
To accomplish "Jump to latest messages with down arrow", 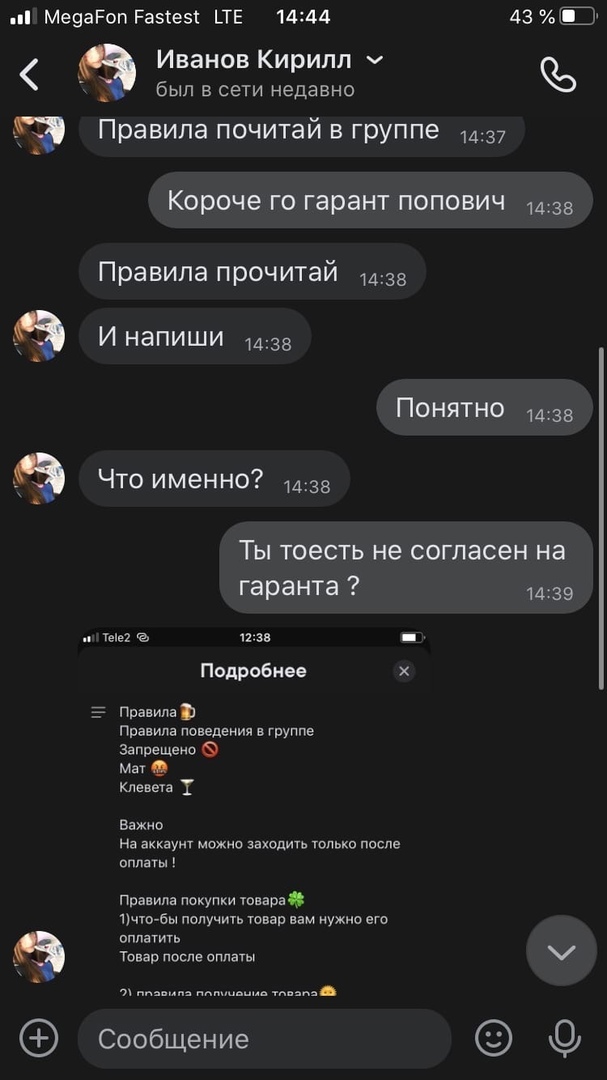I will point(562,951).
